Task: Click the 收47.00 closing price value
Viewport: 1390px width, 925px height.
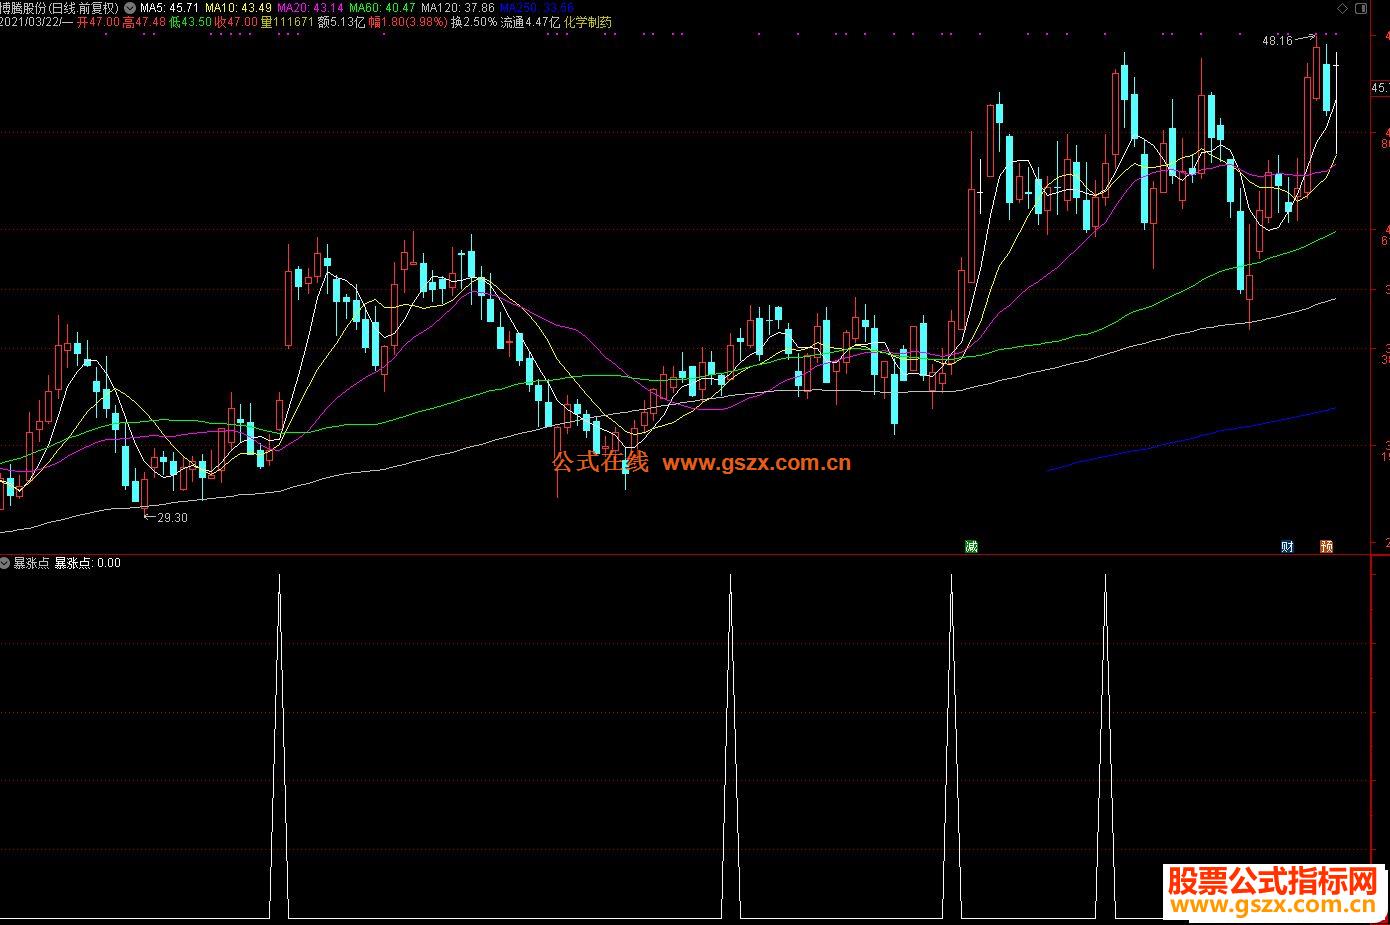Action: tap(236, 22)
